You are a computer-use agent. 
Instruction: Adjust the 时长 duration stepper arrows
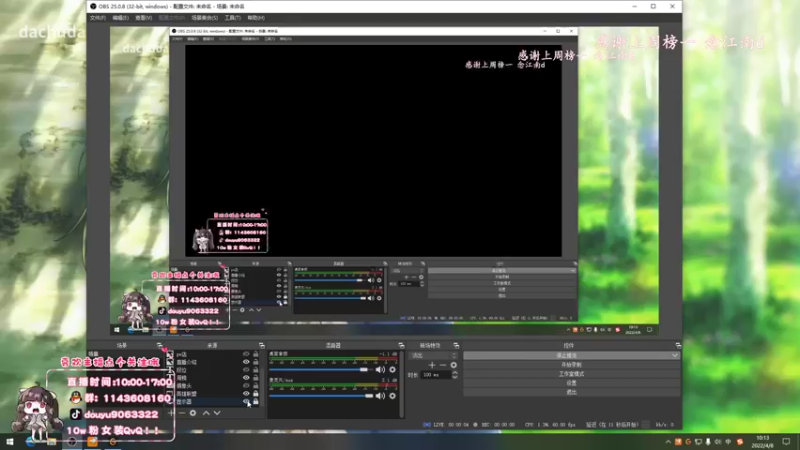455,374
